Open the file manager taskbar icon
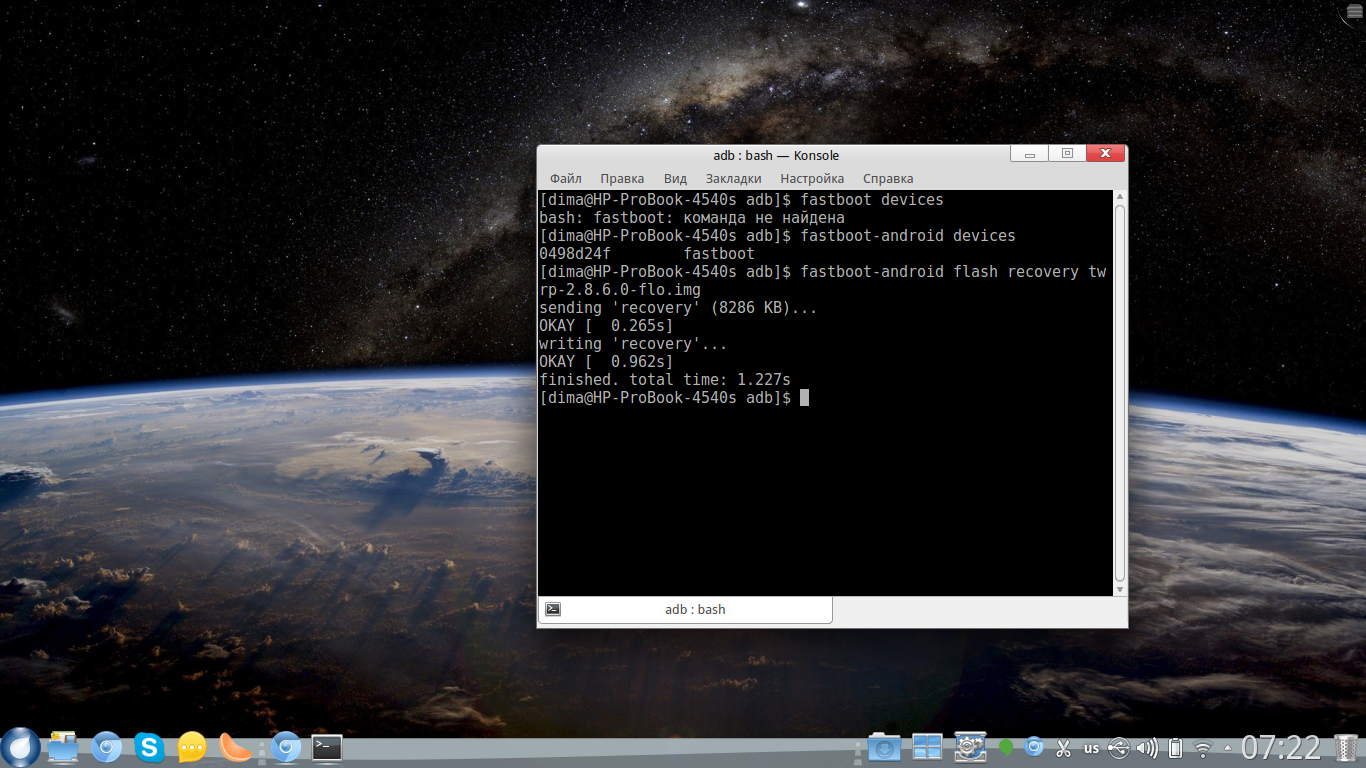This screenshot has height=768, width=1366. point(63,747)
